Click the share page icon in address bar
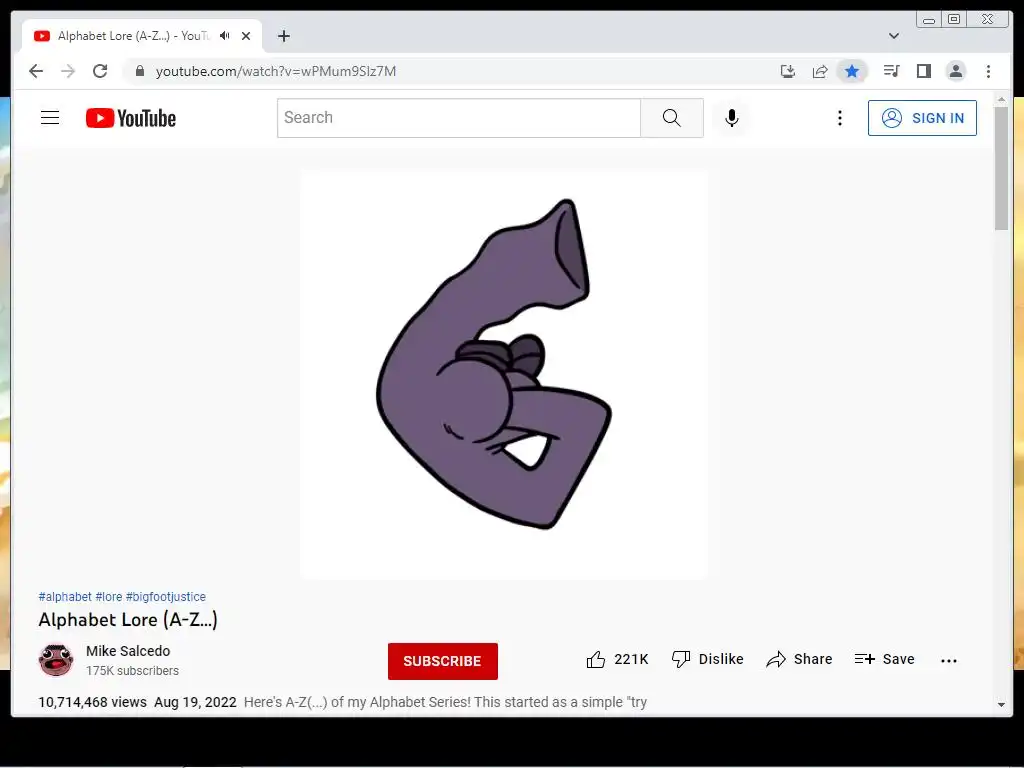 click(x=820, y=71)
